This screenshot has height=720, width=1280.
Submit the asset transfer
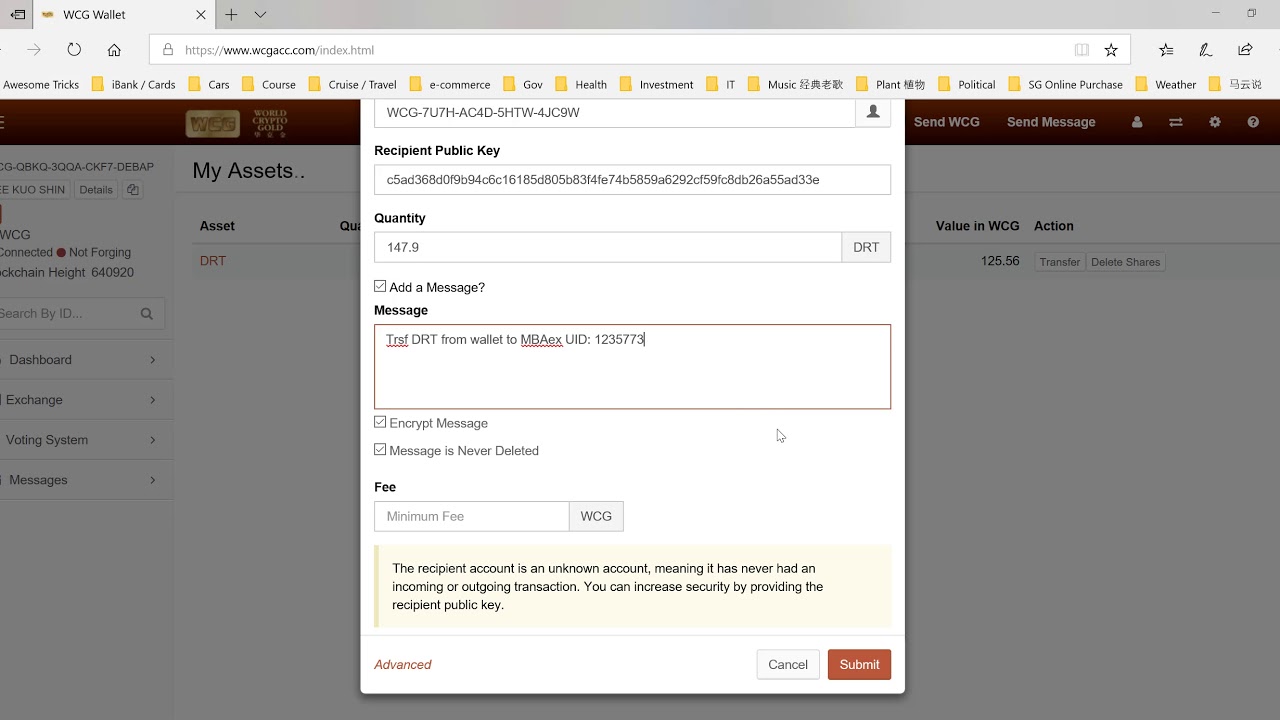point(859,665)
